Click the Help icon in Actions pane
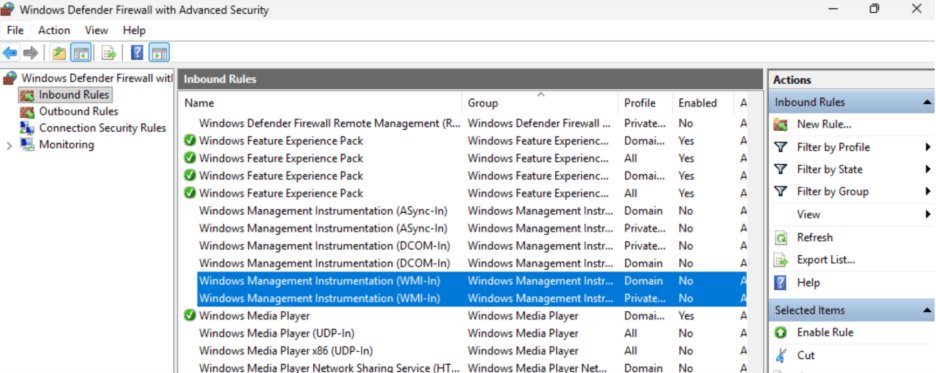Screen dimensions: 936x373 coord(781,283)
